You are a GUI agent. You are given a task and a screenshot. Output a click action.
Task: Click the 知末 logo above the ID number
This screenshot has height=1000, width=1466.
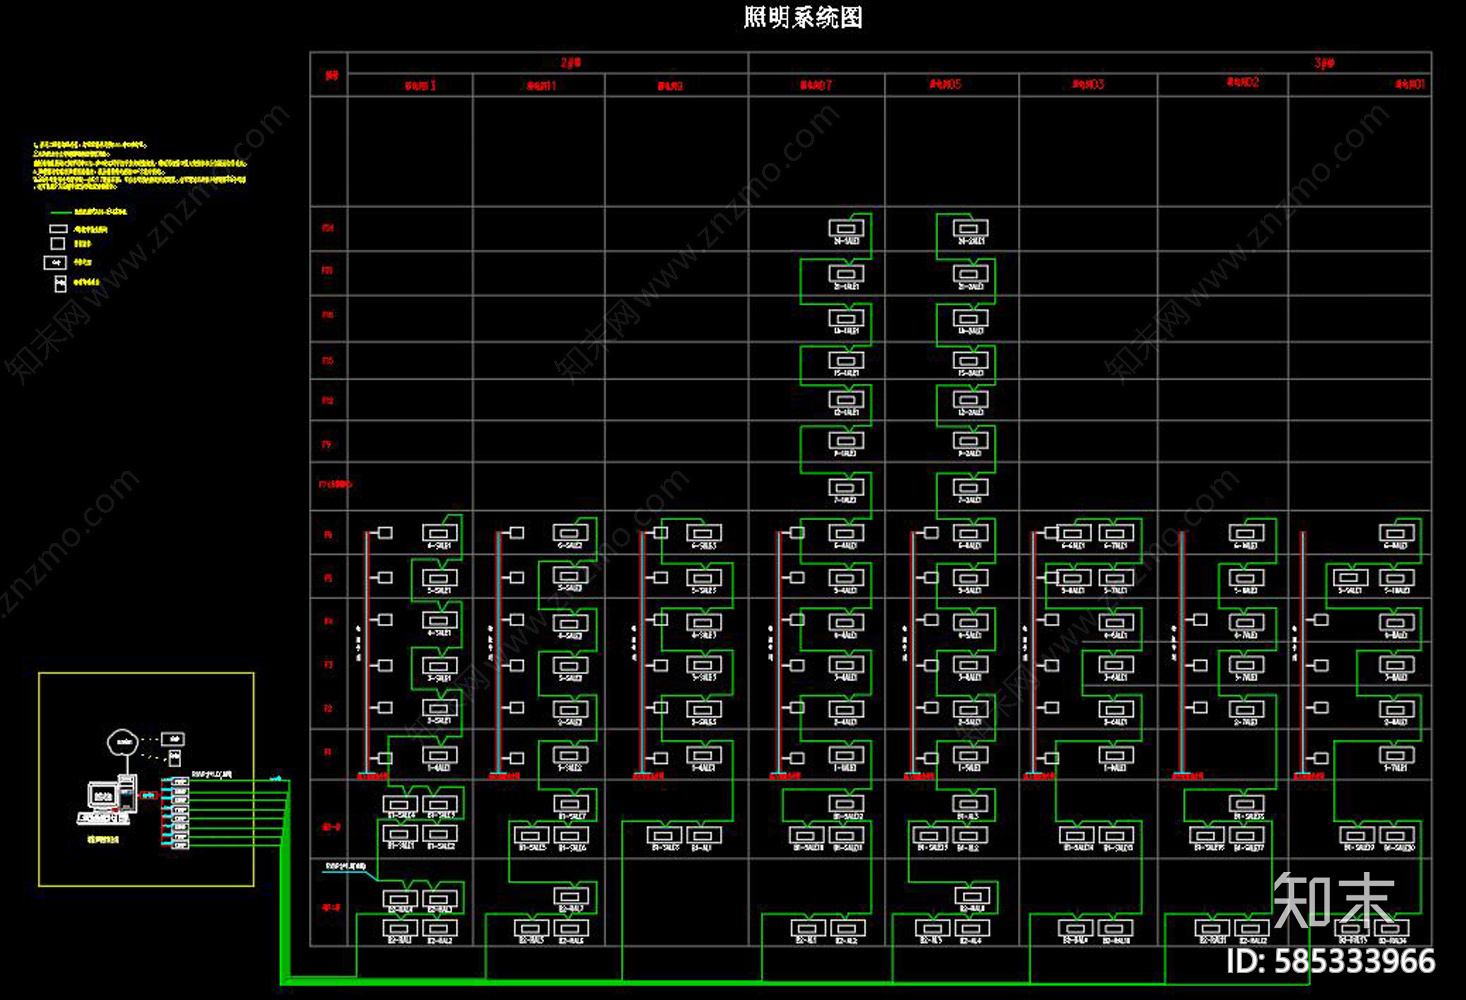click(x=1334, y=901)
